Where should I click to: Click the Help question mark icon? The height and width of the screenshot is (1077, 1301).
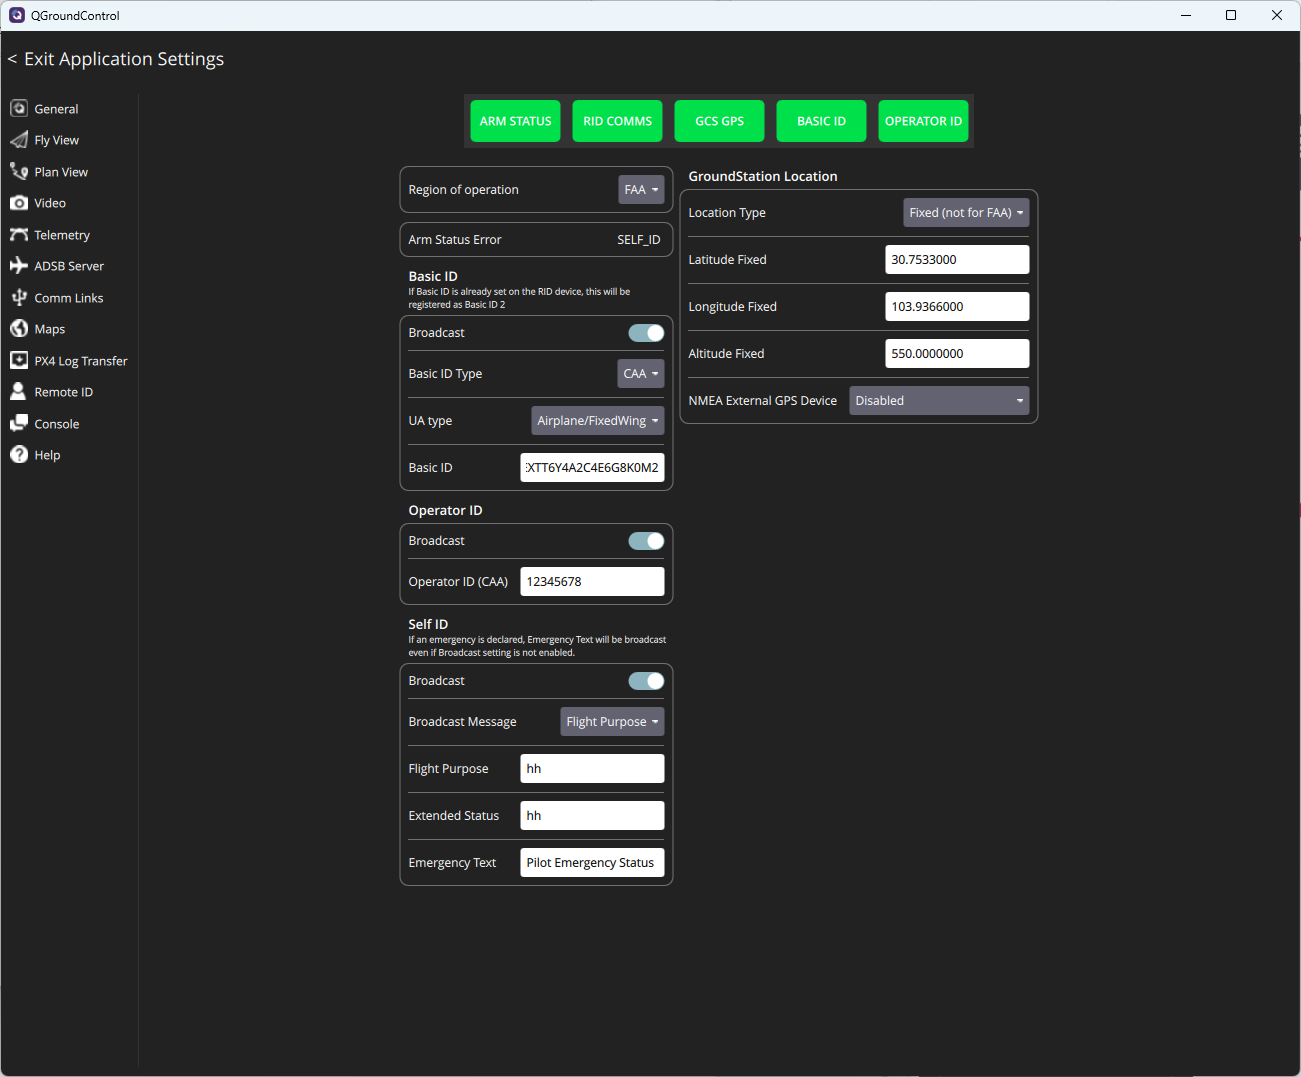[x=19, y=455]
